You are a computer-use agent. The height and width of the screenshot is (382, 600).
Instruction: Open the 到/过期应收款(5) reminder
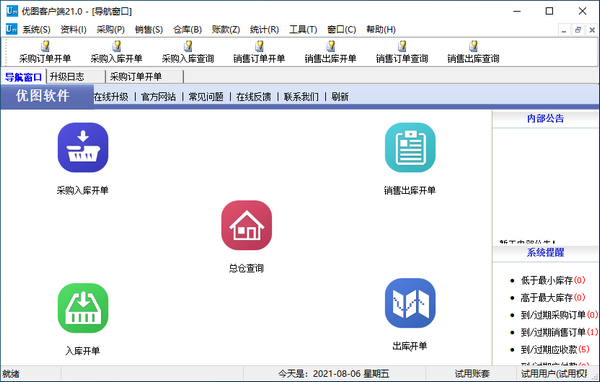(555, 349)
